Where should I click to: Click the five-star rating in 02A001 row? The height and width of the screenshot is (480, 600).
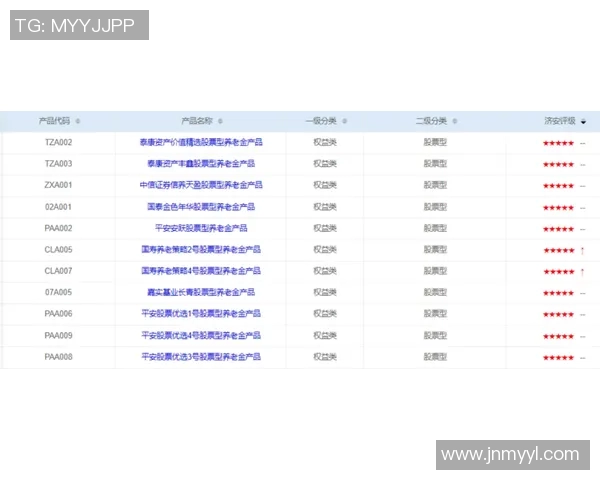[558, 208]
